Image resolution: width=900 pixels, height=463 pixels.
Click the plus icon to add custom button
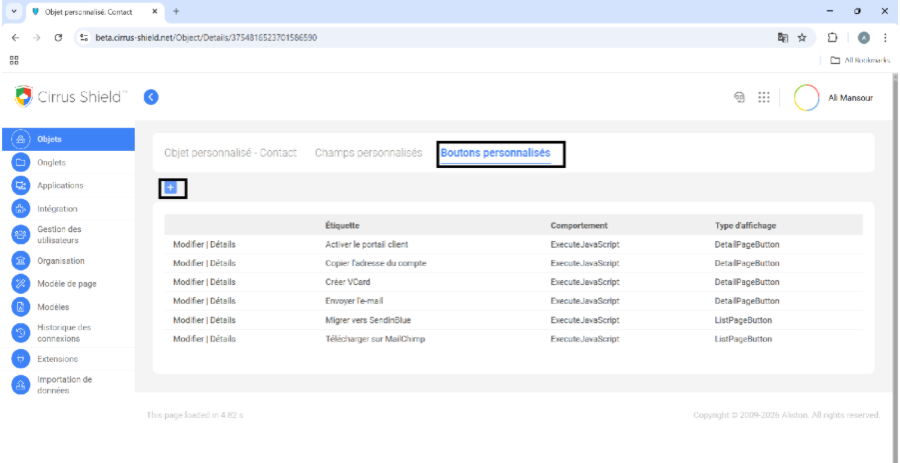[x=171, y=188]
